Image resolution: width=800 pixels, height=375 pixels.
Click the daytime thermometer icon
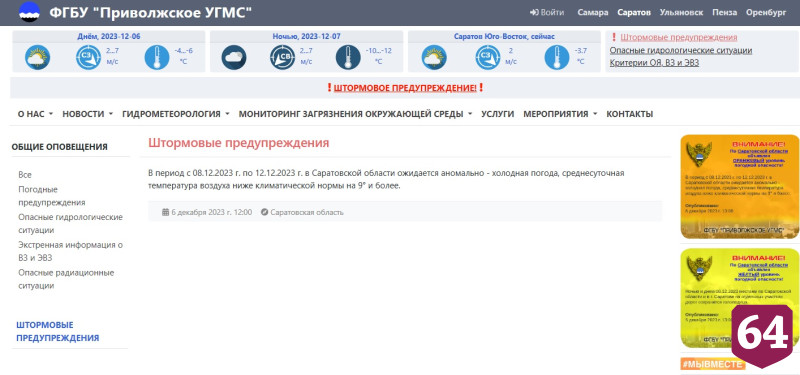coord(157,57)
